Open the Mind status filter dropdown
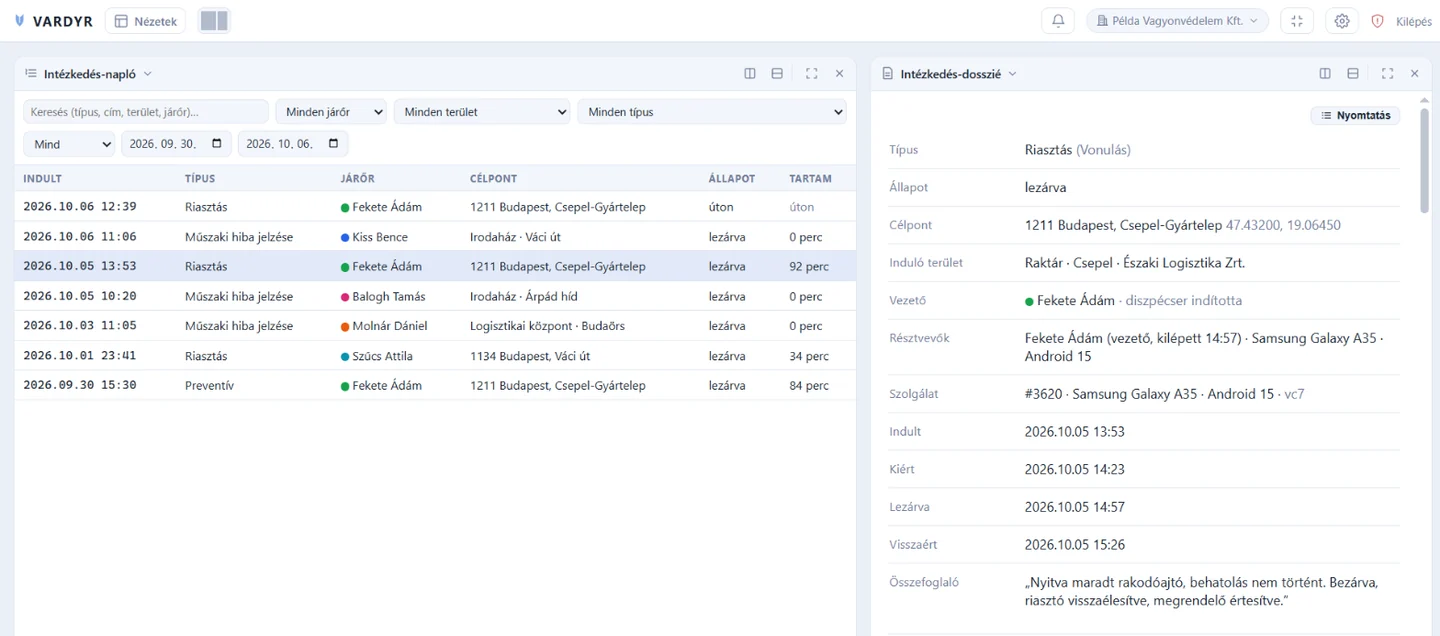This screenshot has width=1440, height=636. point(69,144)
